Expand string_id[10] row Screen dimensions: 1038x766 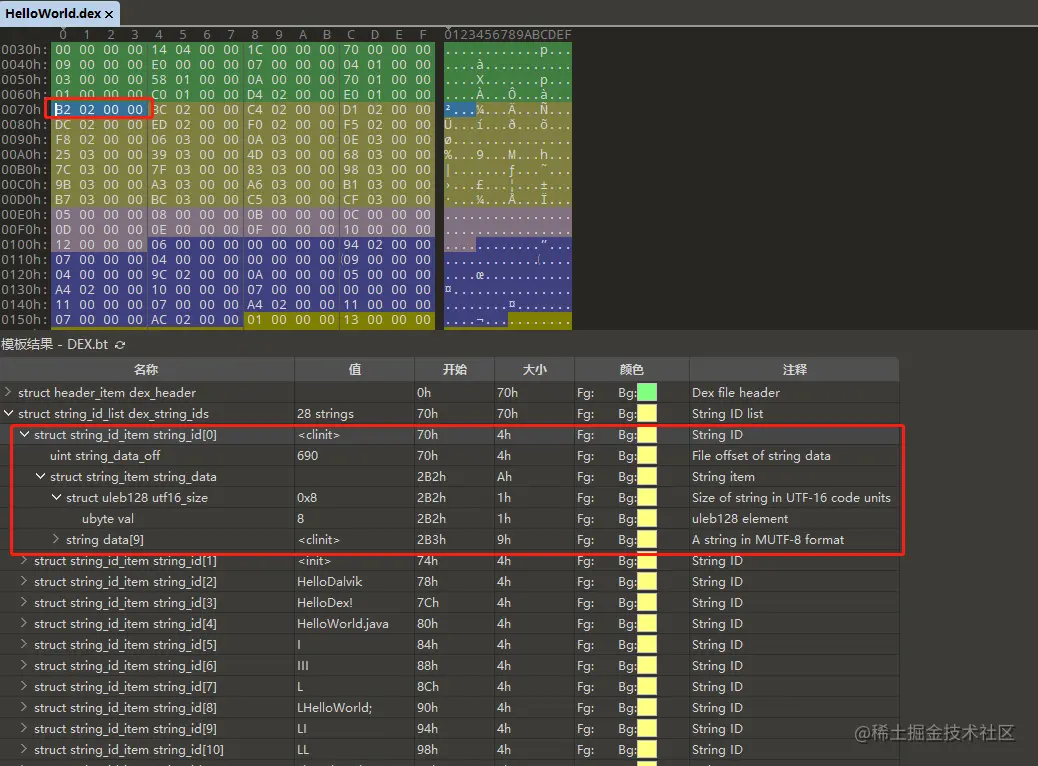(x=24, y=749)
